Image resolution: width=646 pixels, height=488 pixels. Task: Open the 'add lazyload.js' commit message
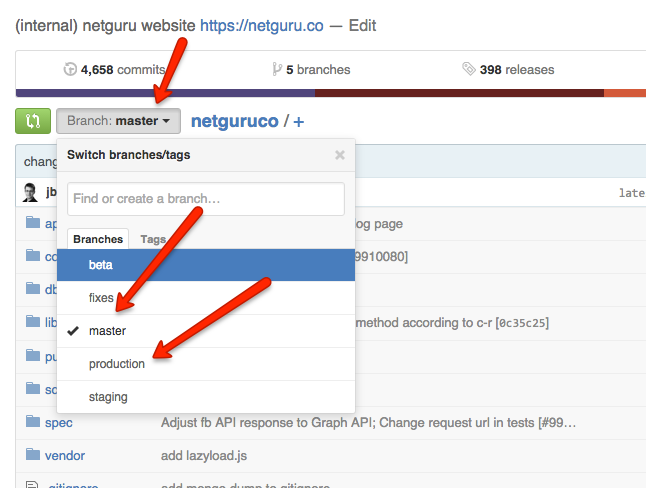pos(204,455)
